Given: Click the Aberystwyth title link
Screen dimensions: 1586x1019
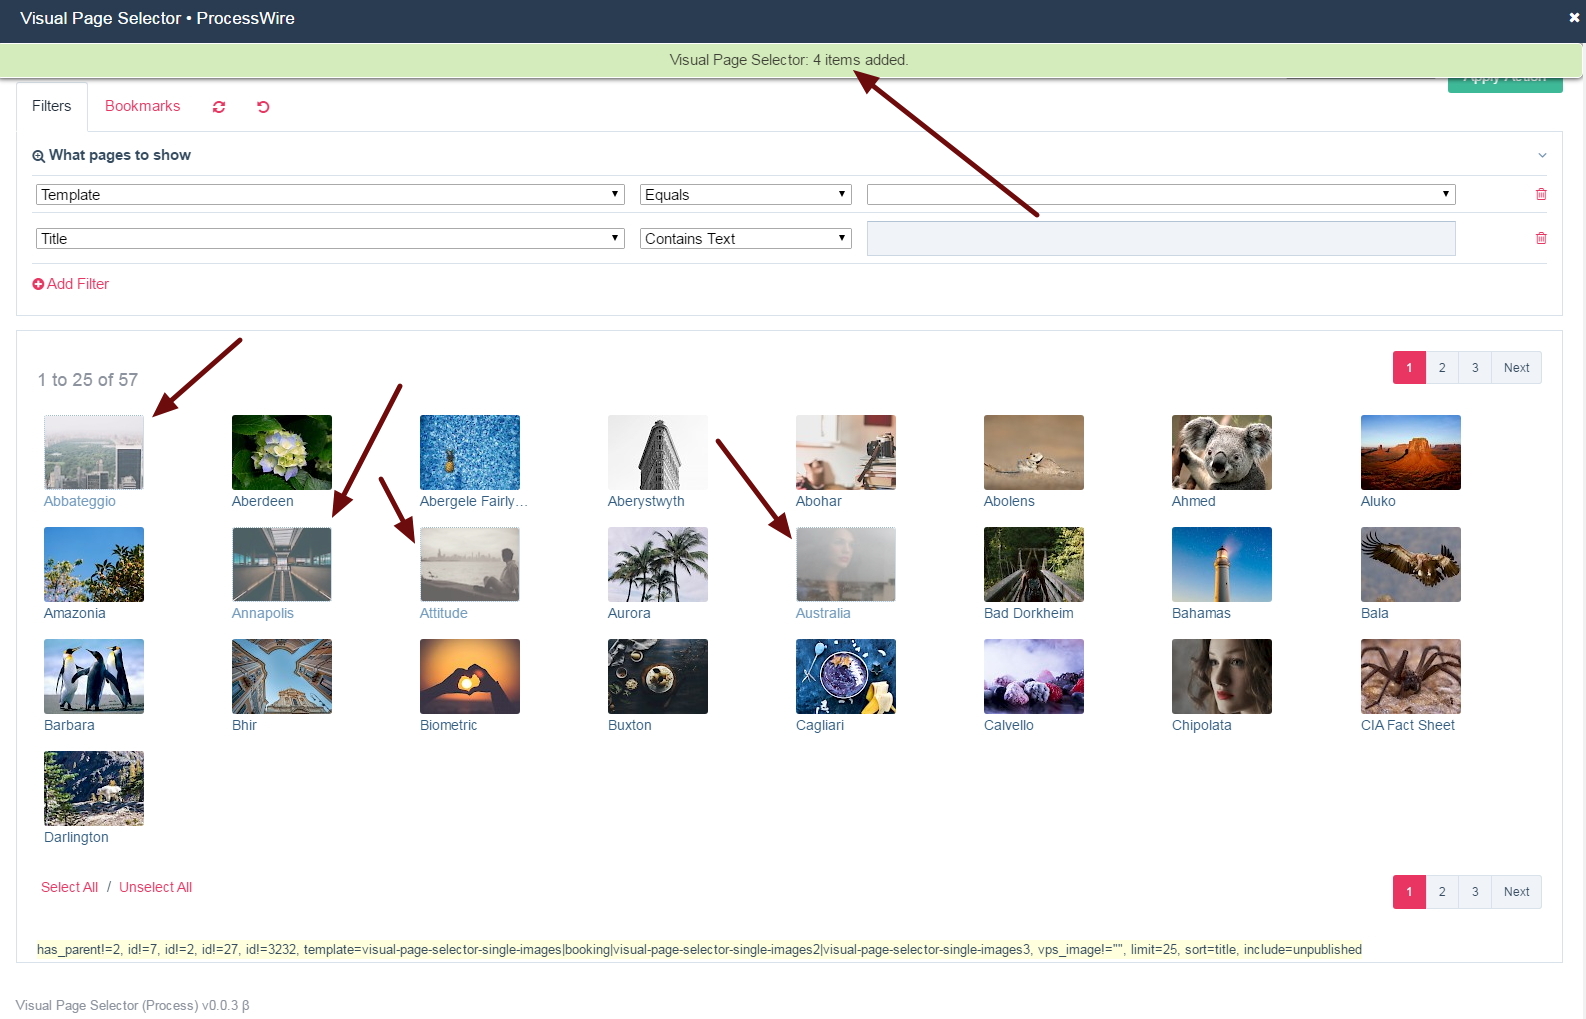Looking at the screenshot, I should [646, 501].
